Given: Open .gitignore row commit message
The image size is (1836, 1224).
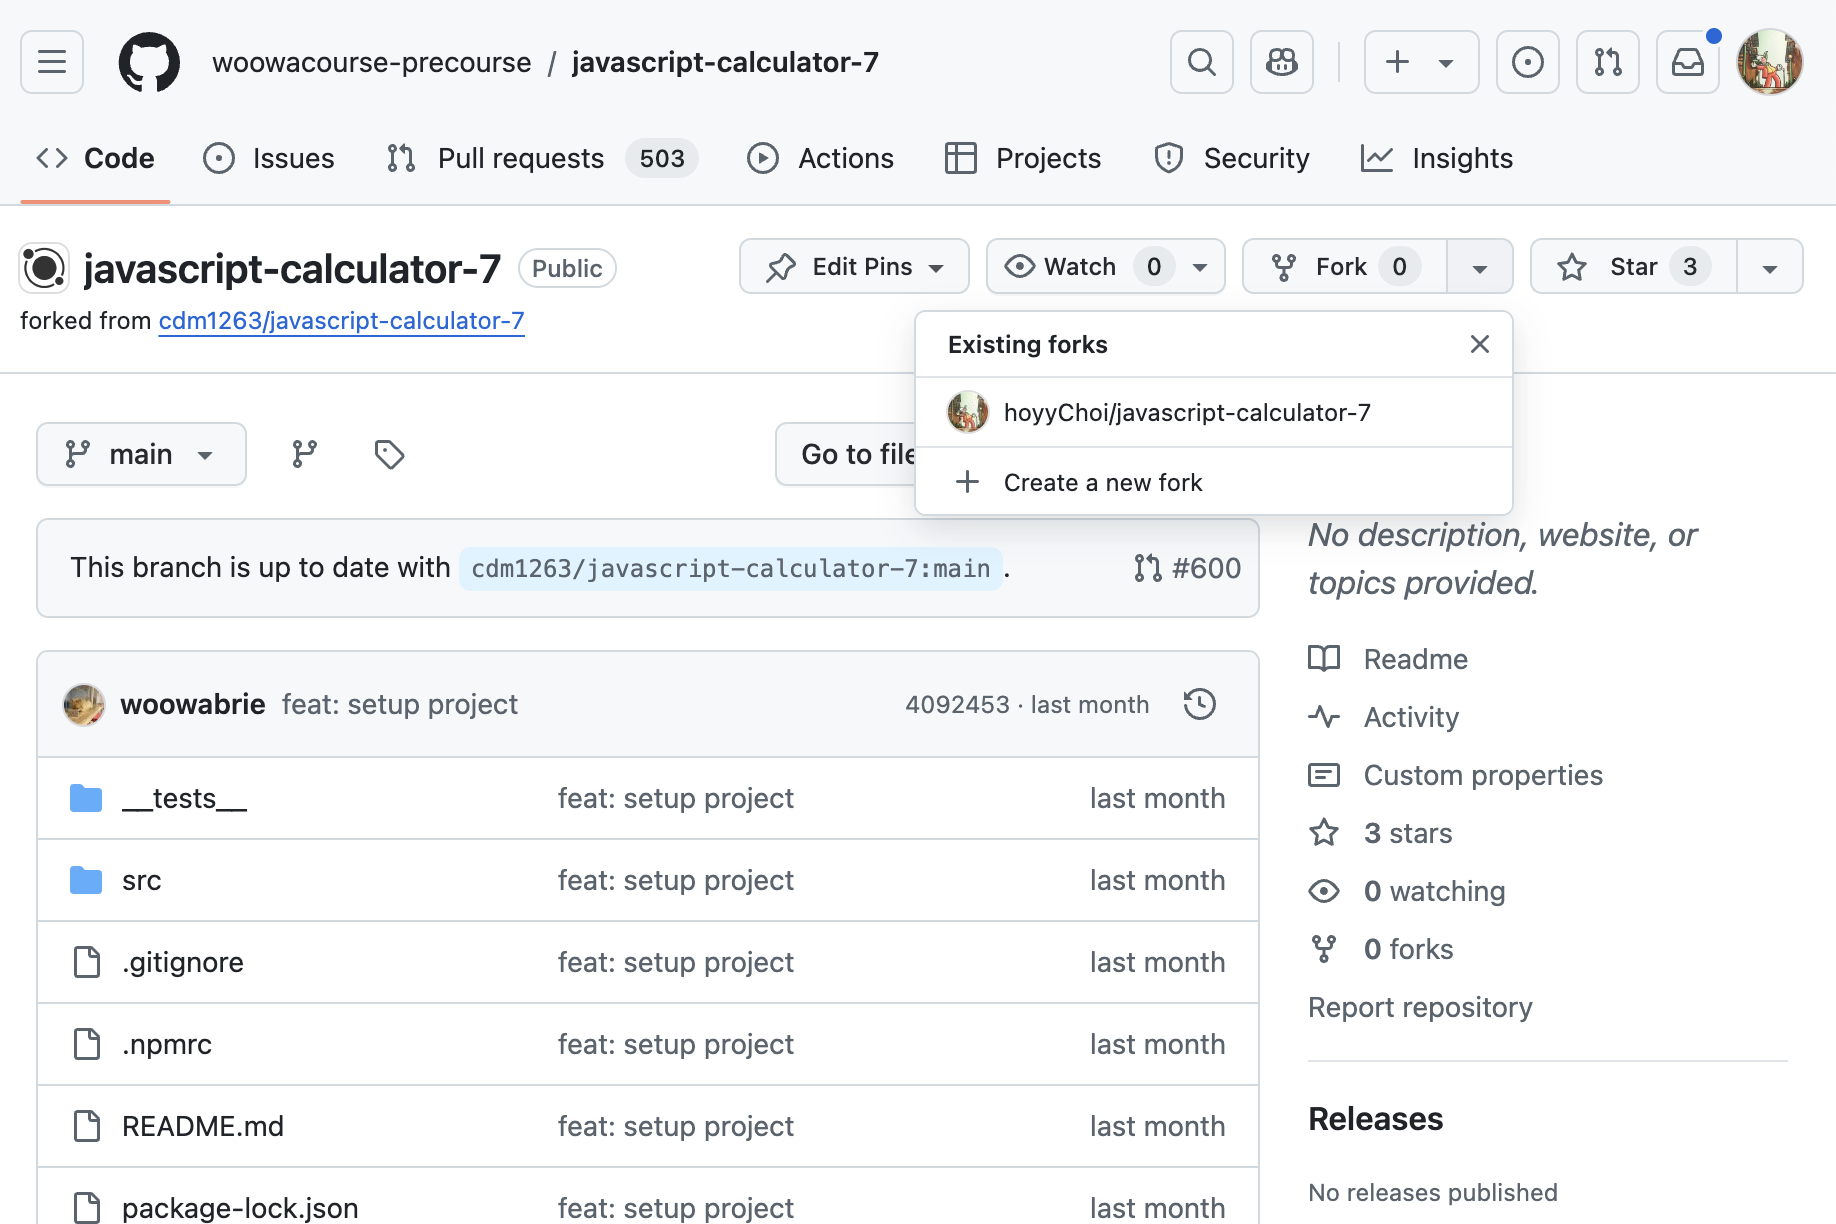Looking at the screenshot, I should pyautogui.click(x=676, y=962).
